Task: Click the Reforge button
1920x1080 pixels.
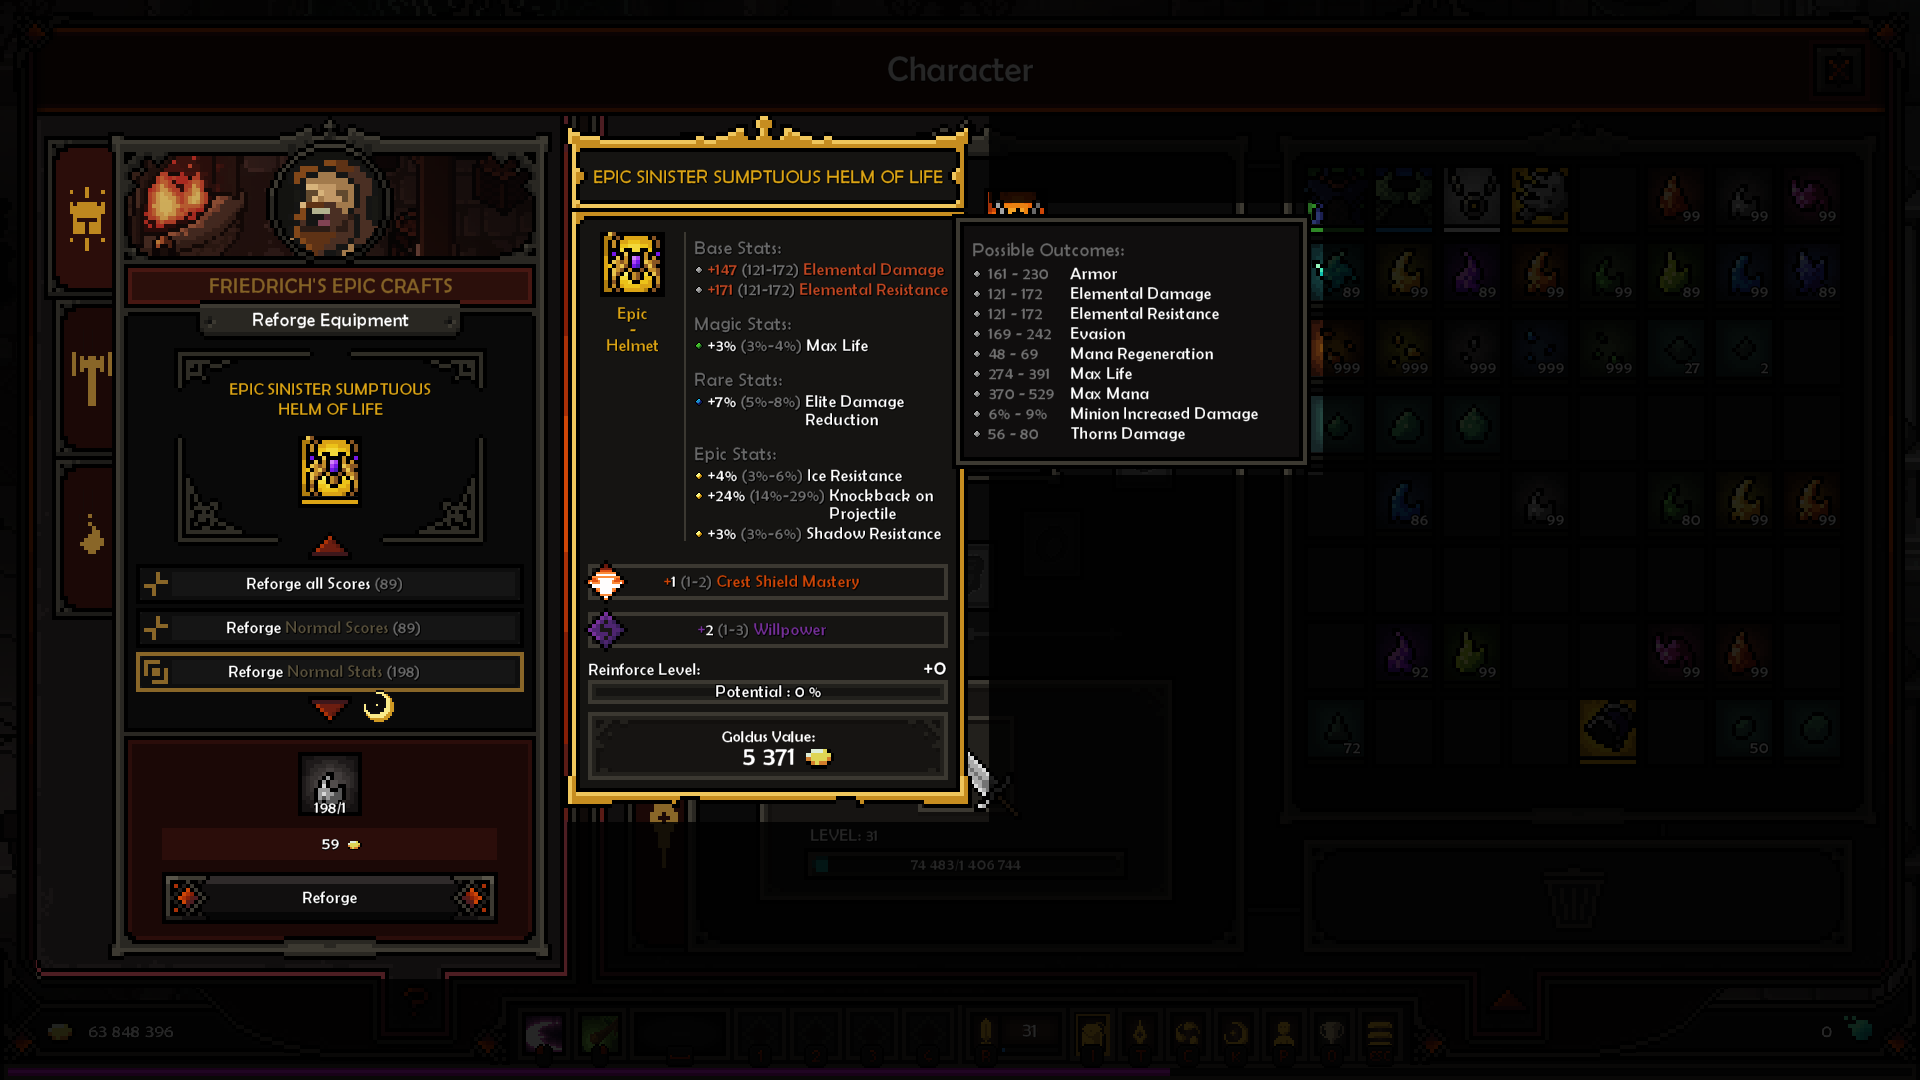Action: (330, 898)
